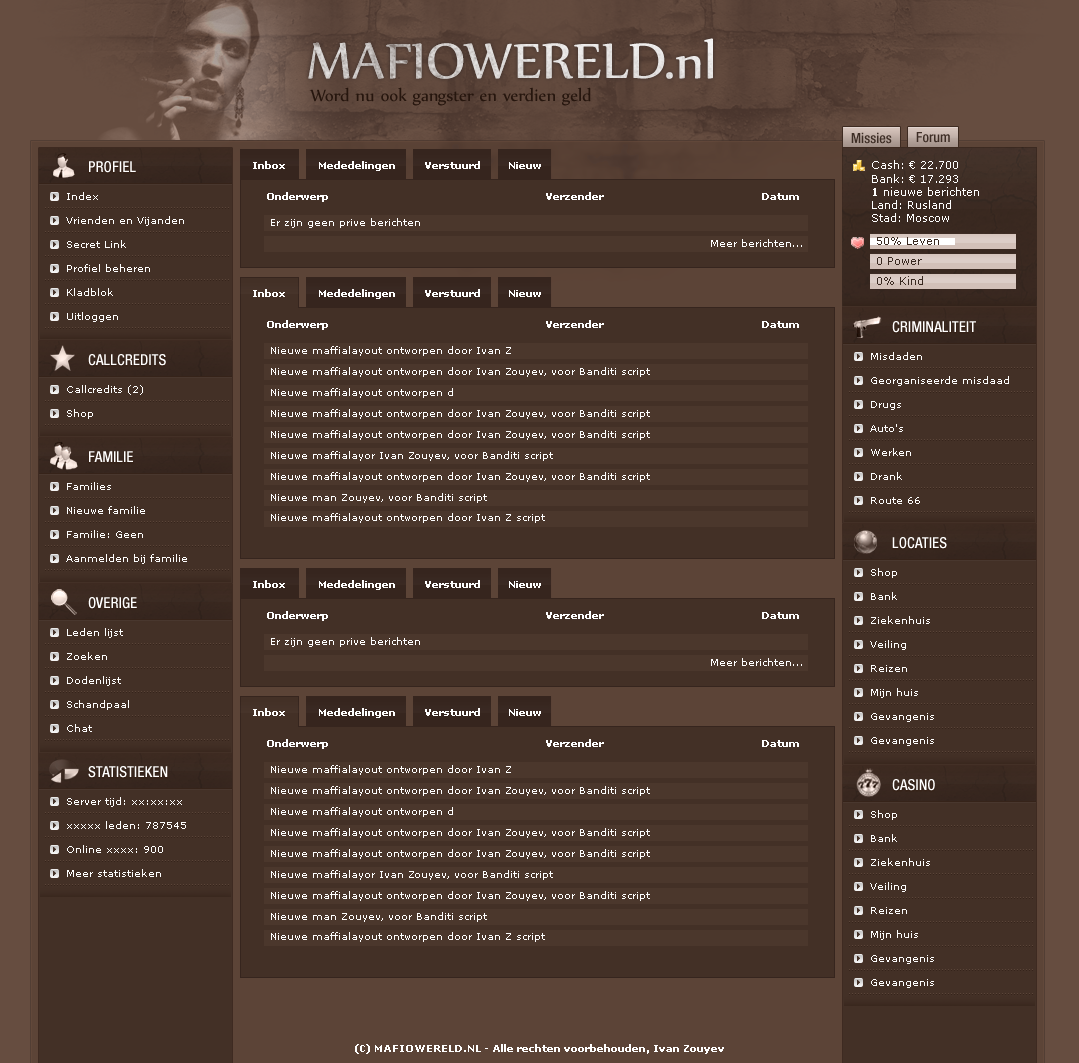Select Nieuw tab in the second message panel
Image resolution: width=1079 pixels, height=1063 pixels.
click(524, 293)
